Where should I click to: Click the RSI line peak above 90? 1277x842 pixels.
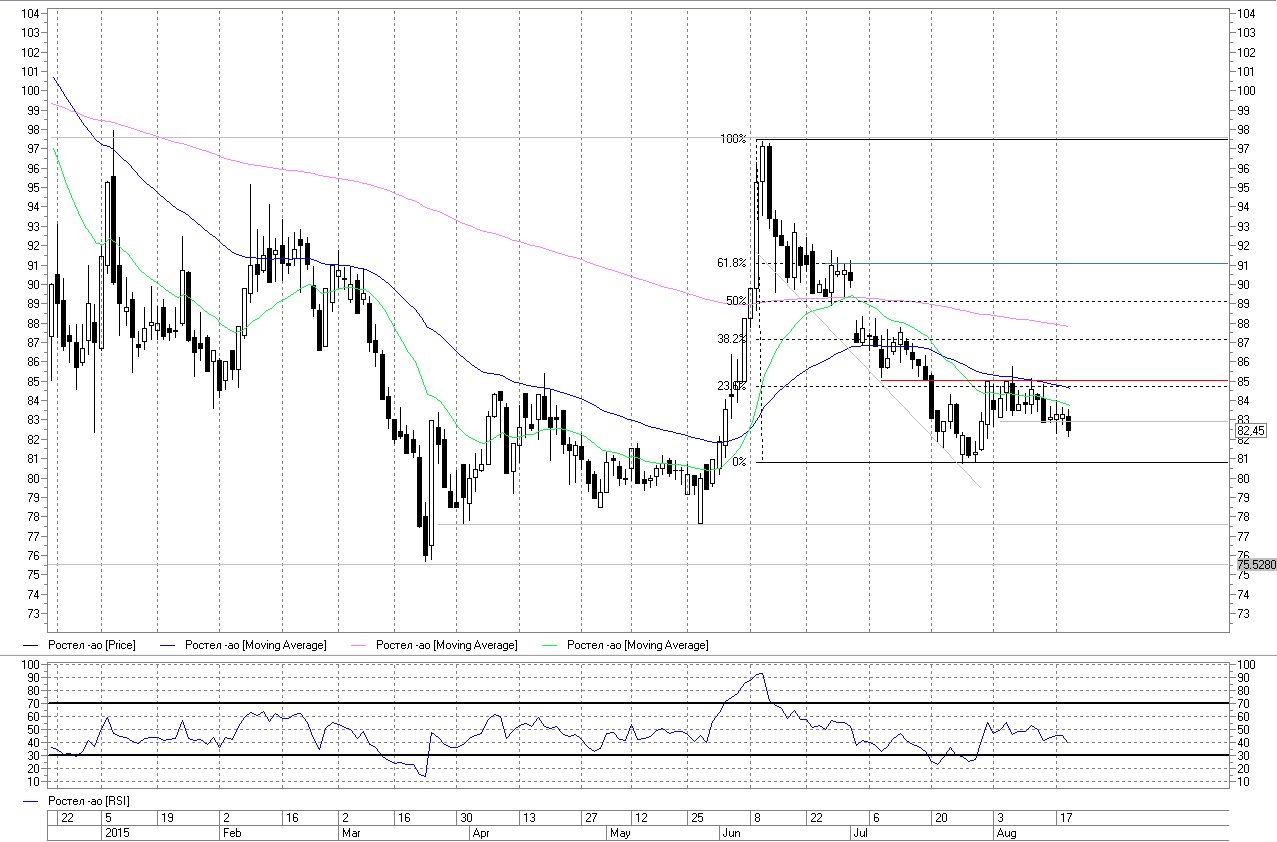762,673
